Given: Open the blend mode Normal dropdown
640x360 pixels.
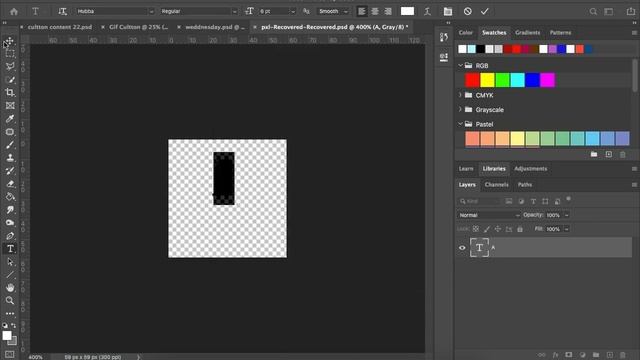Looking at the screenshot, I should 489,215.
